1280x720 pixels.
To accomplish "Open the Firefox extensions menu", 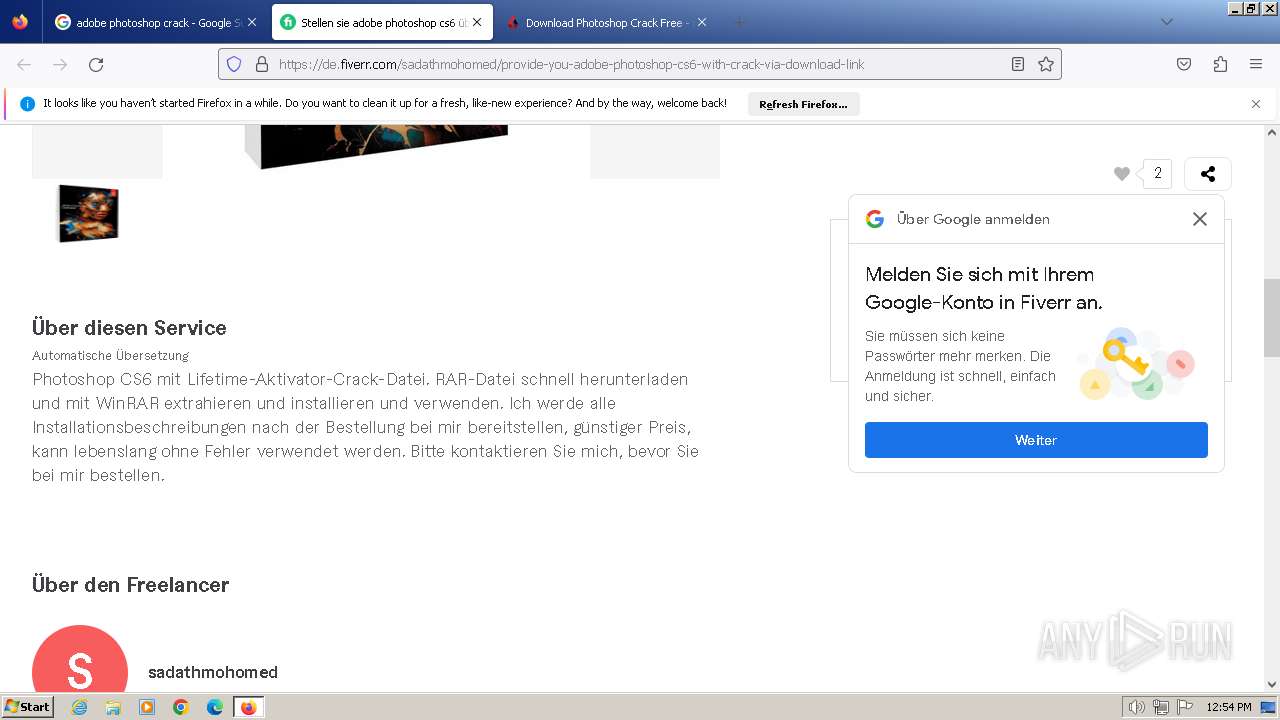I will click(x=1220, y=64).
